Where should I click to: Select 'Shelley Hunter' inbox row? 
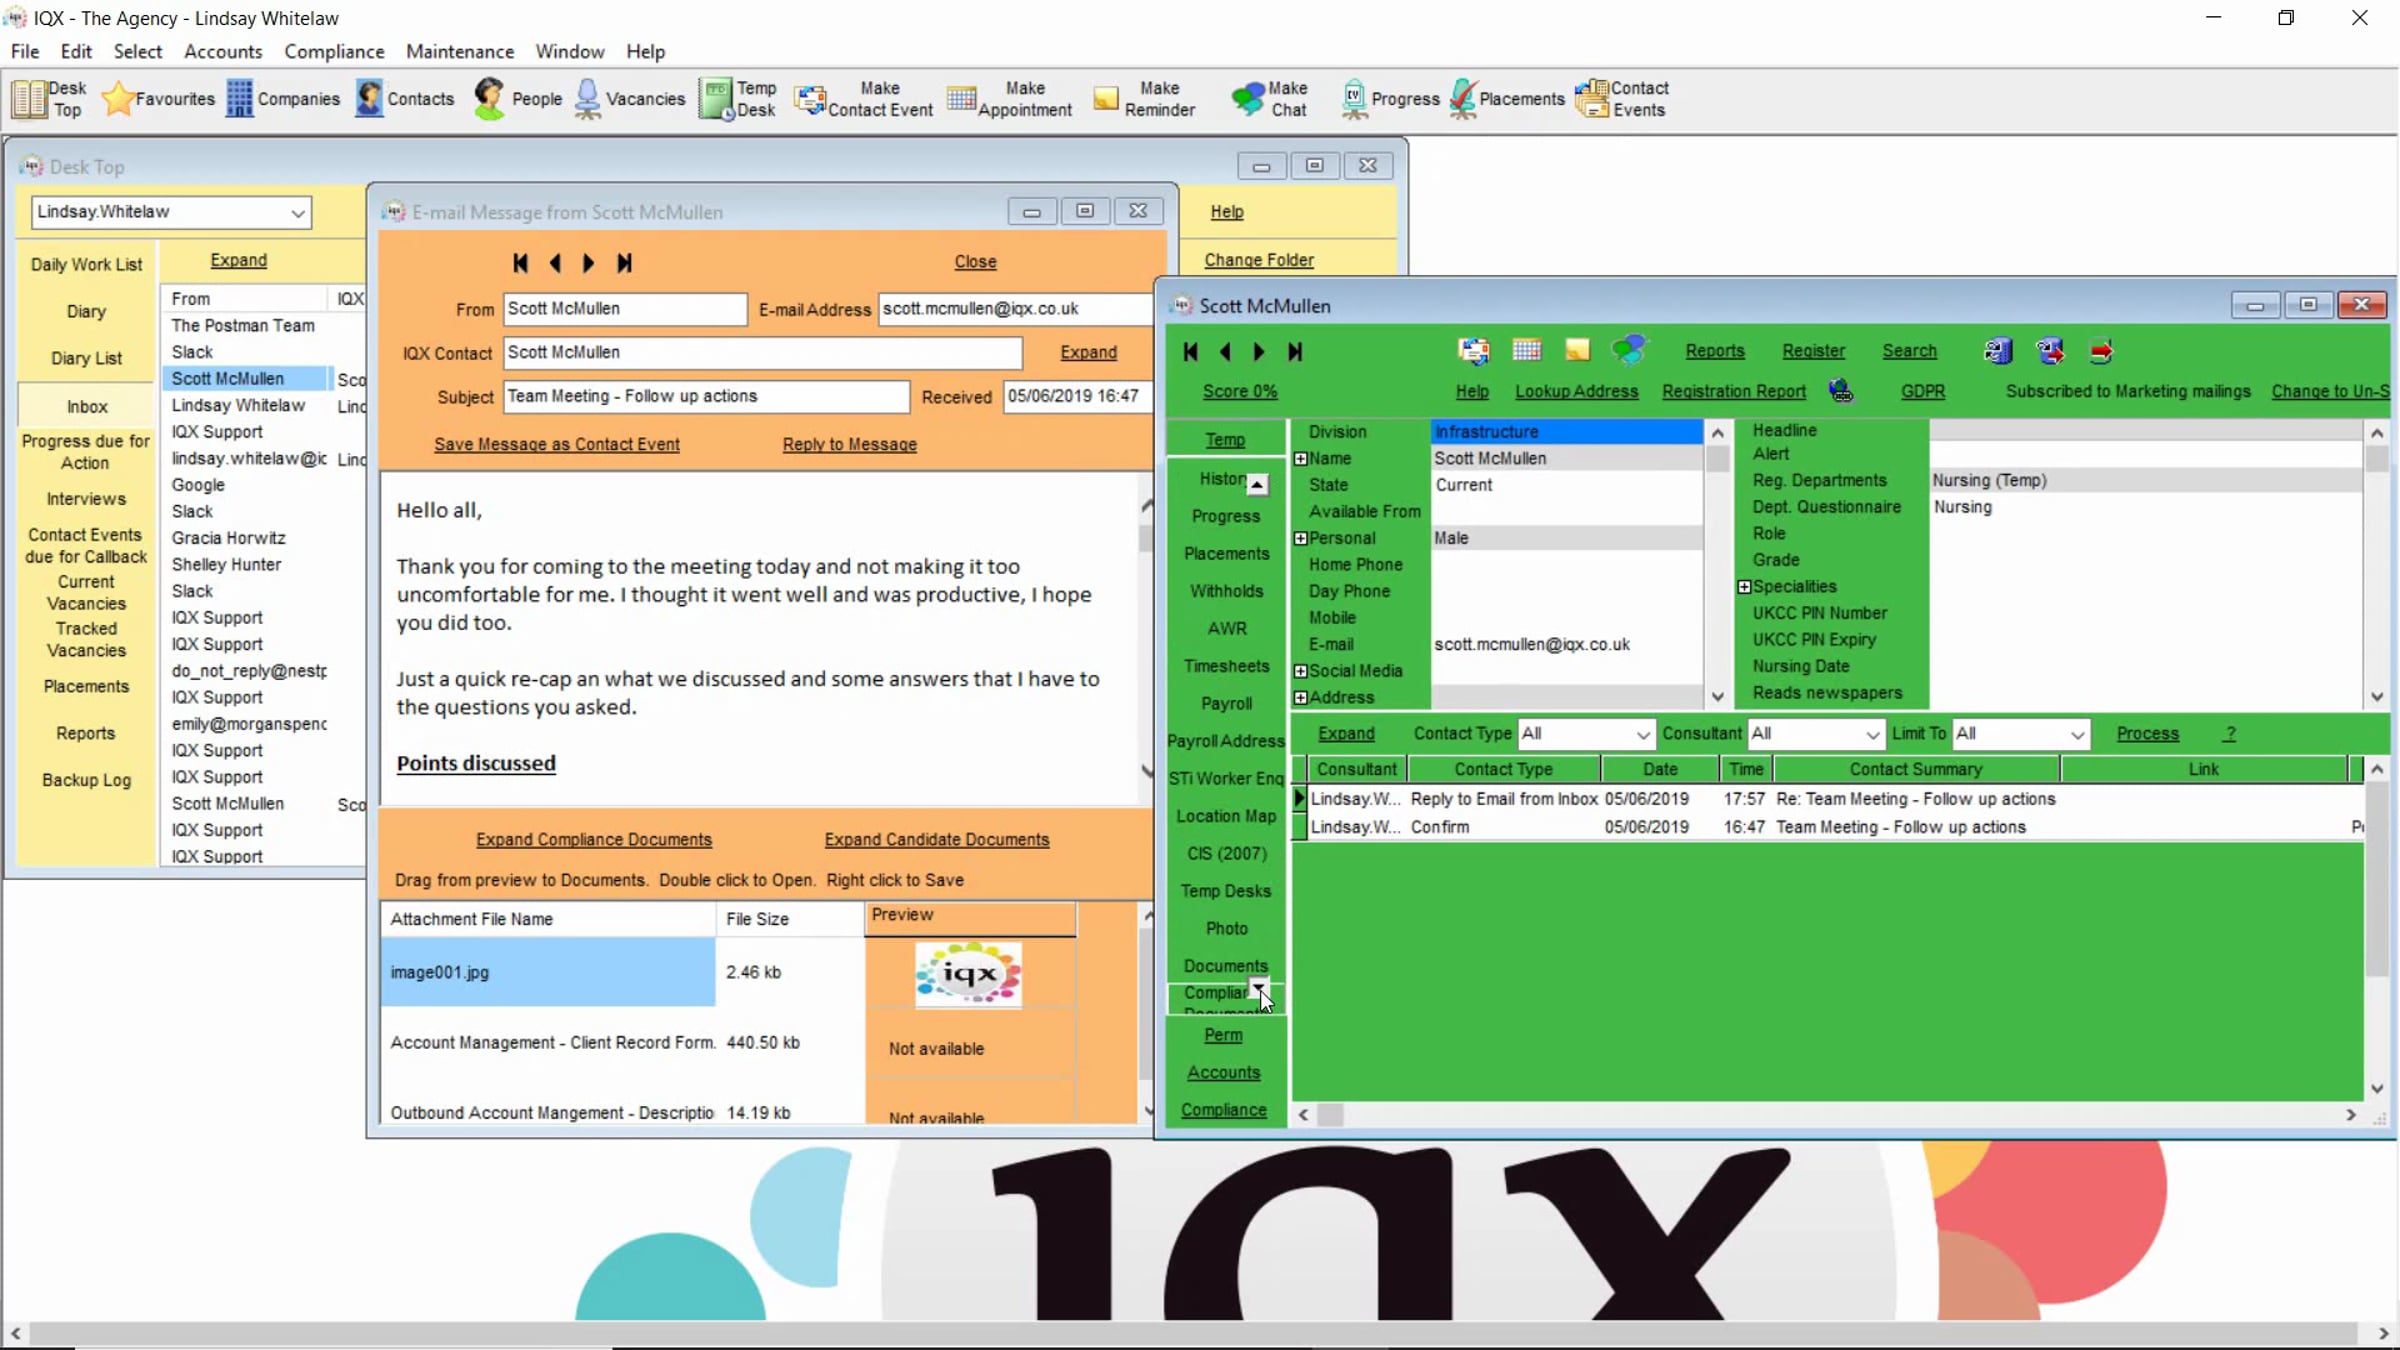point(247,565)
